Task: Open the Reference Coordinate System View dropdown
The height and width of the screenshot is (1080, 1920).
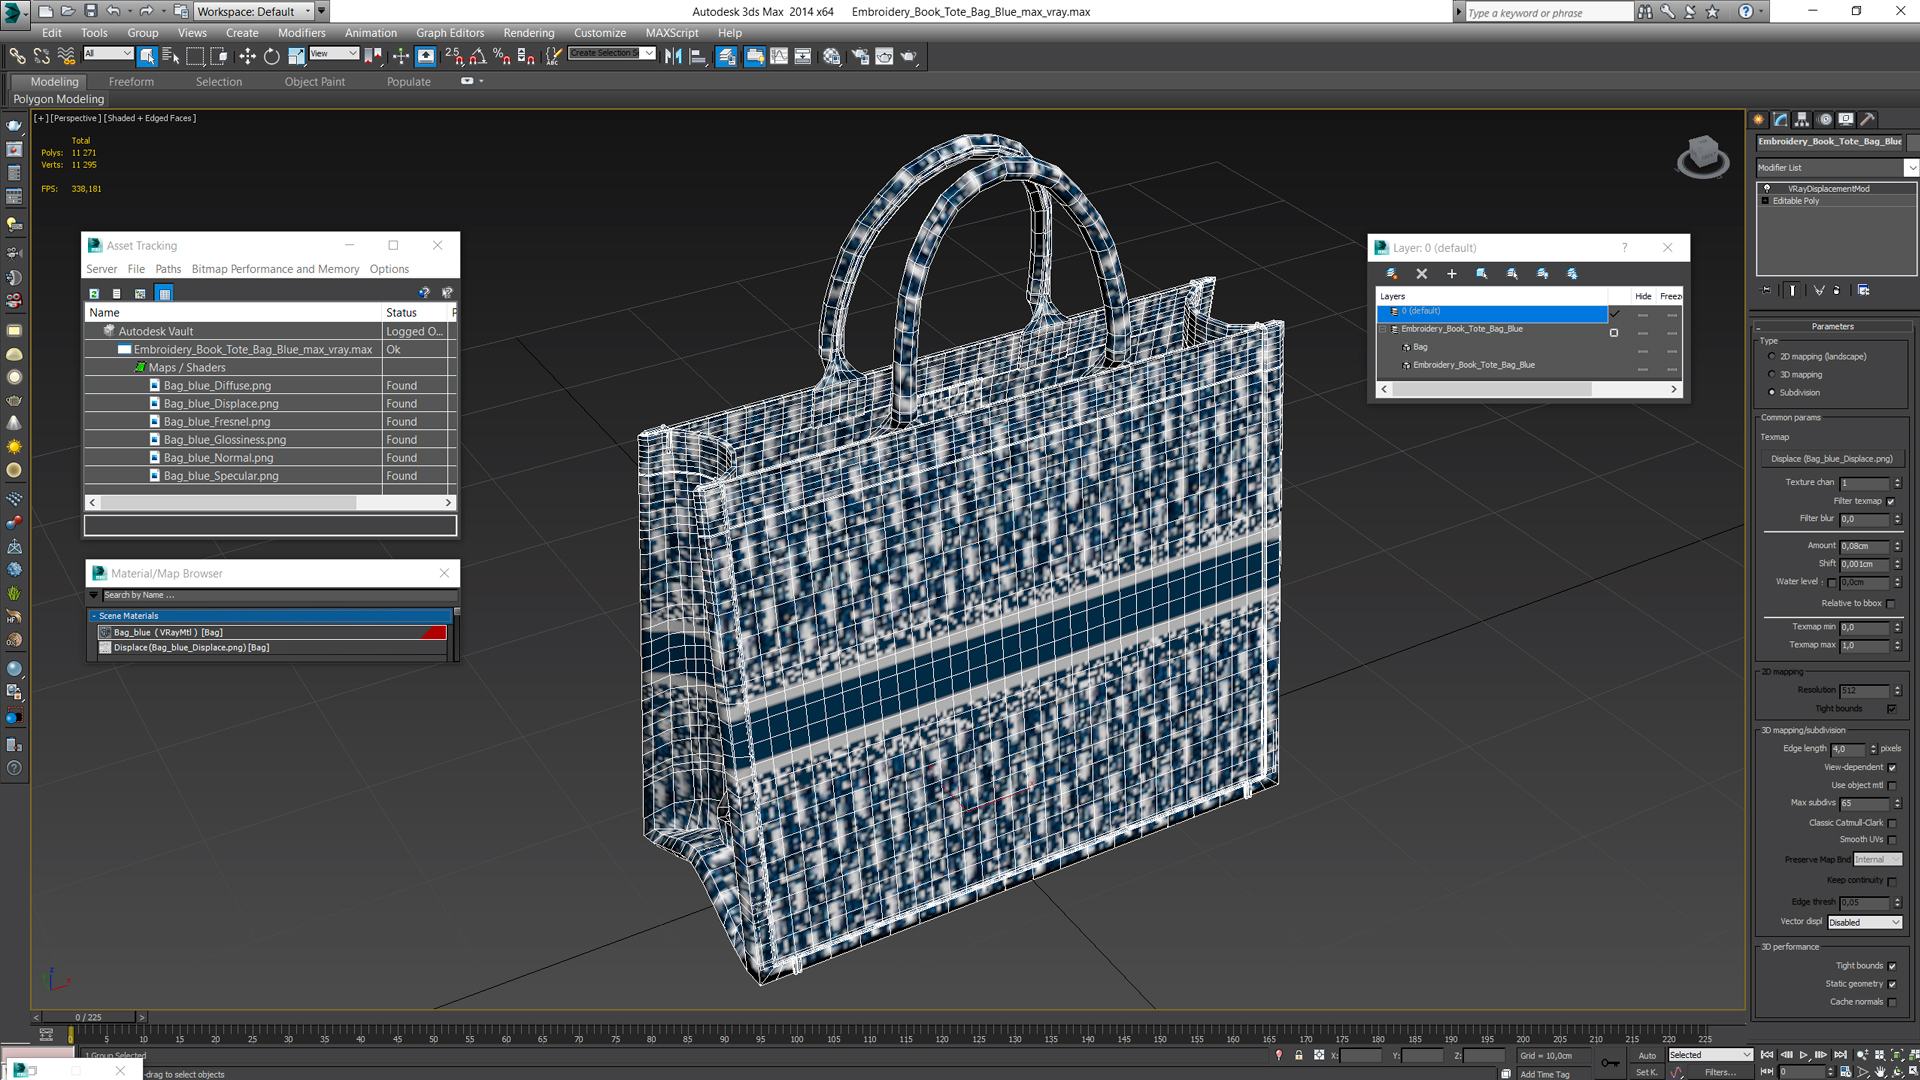Action: [x=334, y=53]
